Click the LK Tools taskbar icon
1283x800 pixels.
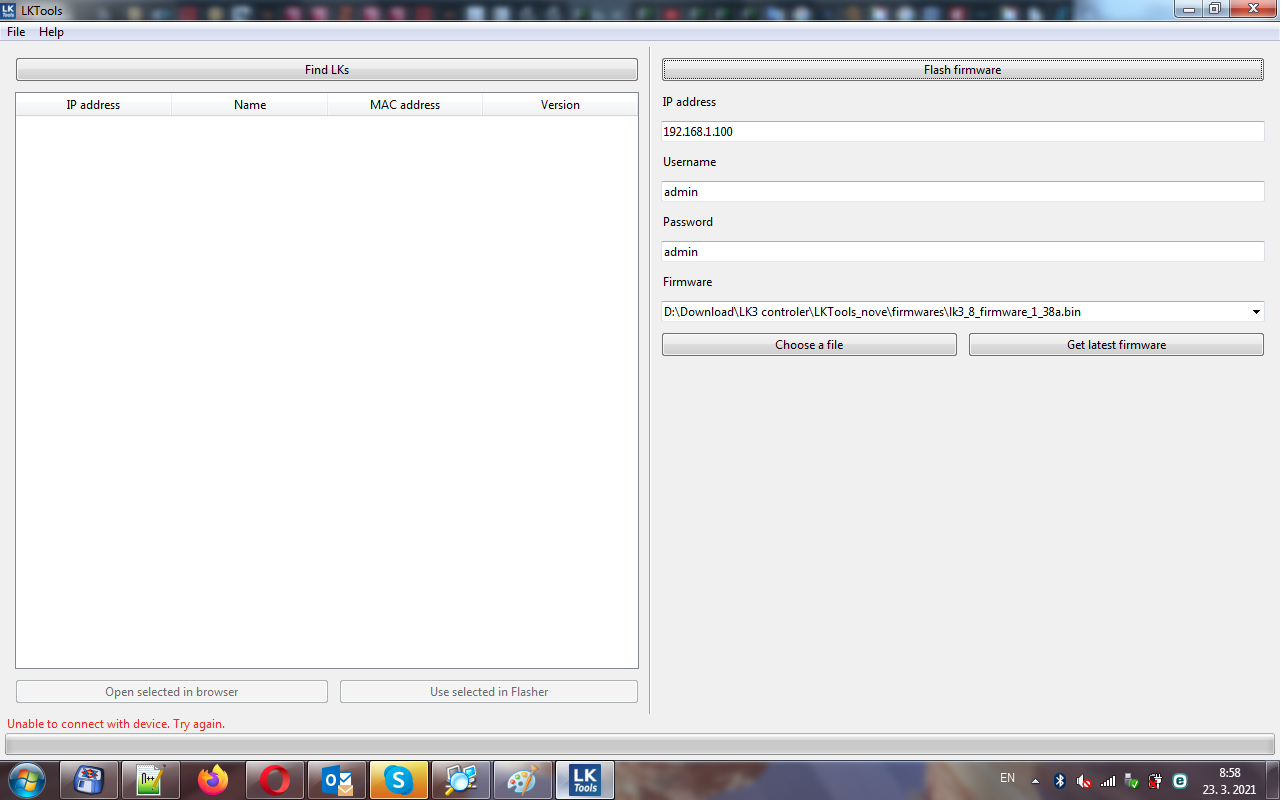click(x=585, y=780)
